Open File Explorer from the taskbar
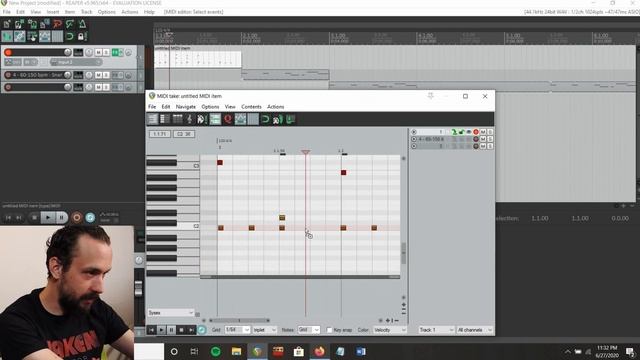 click(236, 351)
